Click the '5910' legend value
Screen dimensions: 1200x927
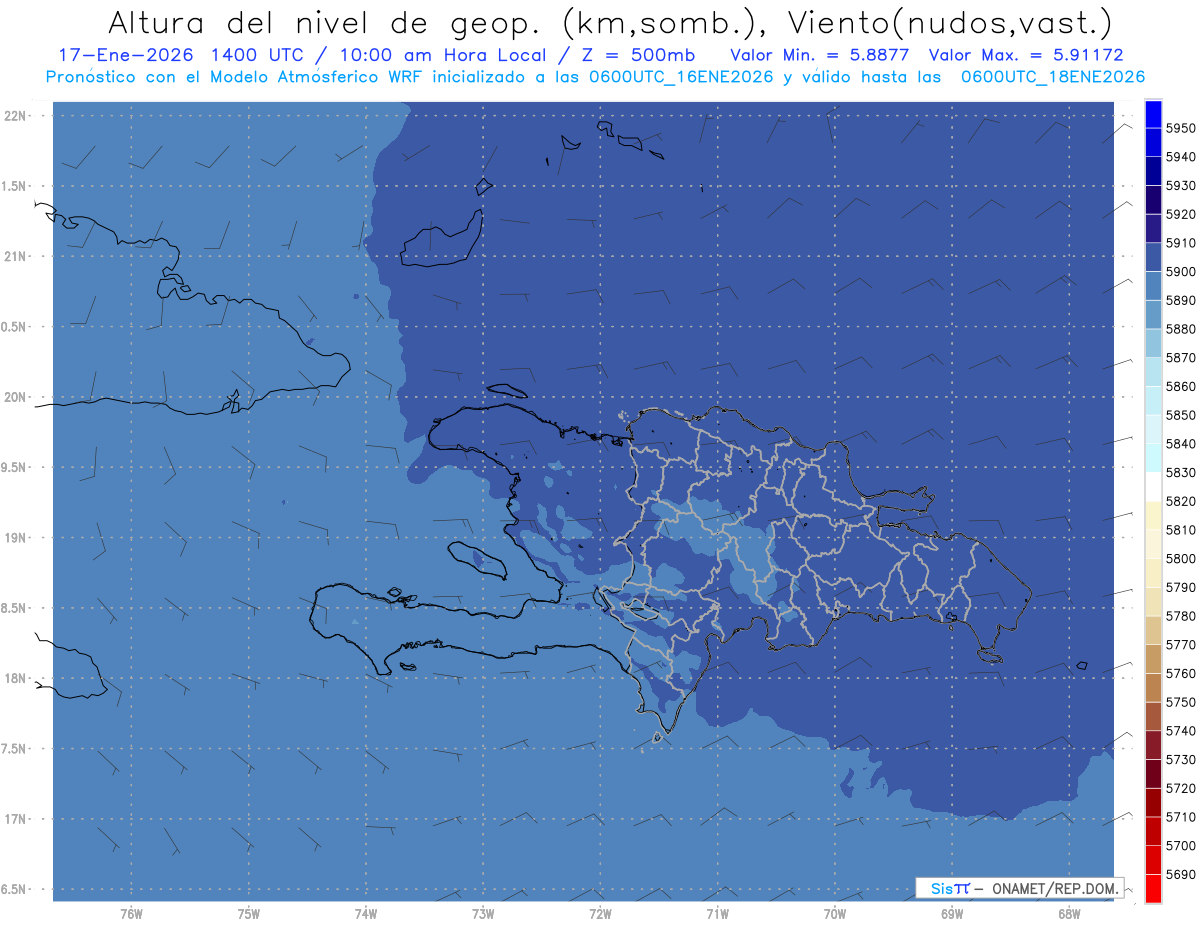click(x=1181, y=243)
